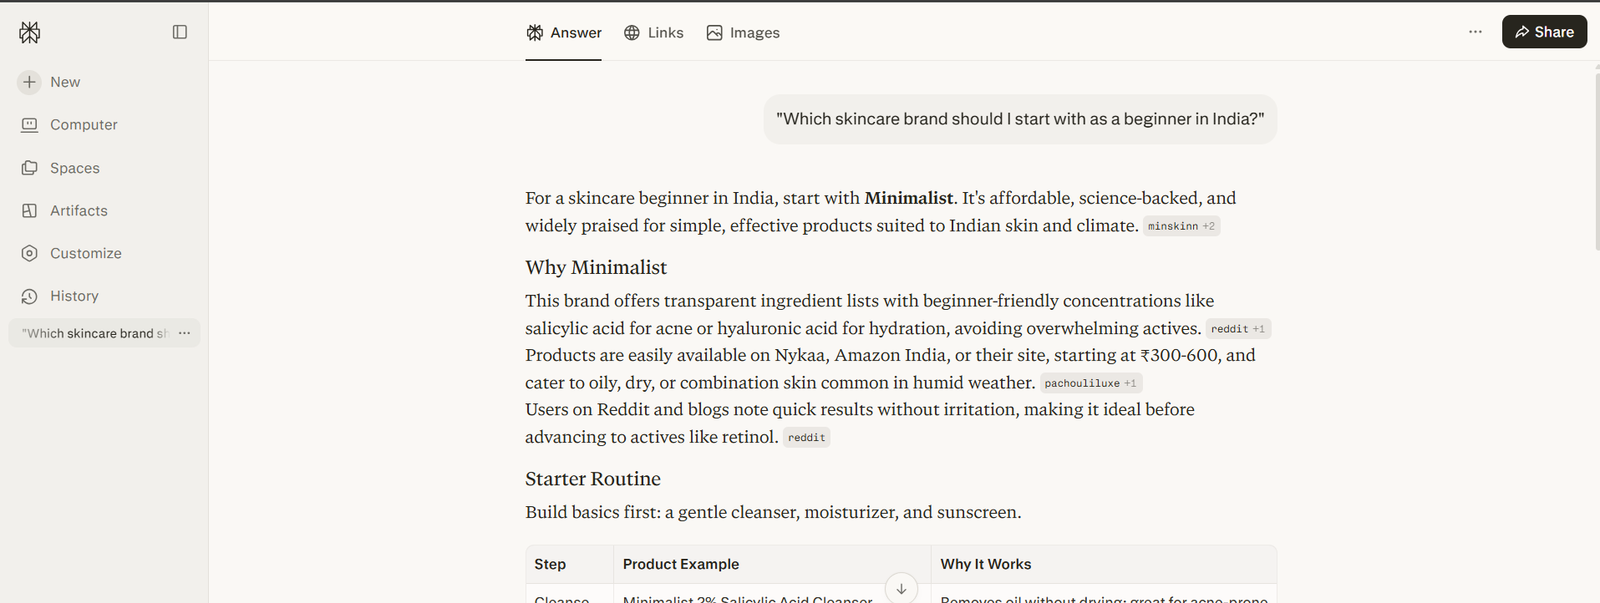1600x603 pixels.
Task: Open options for the skincare thread
Action: pos(184,333)
